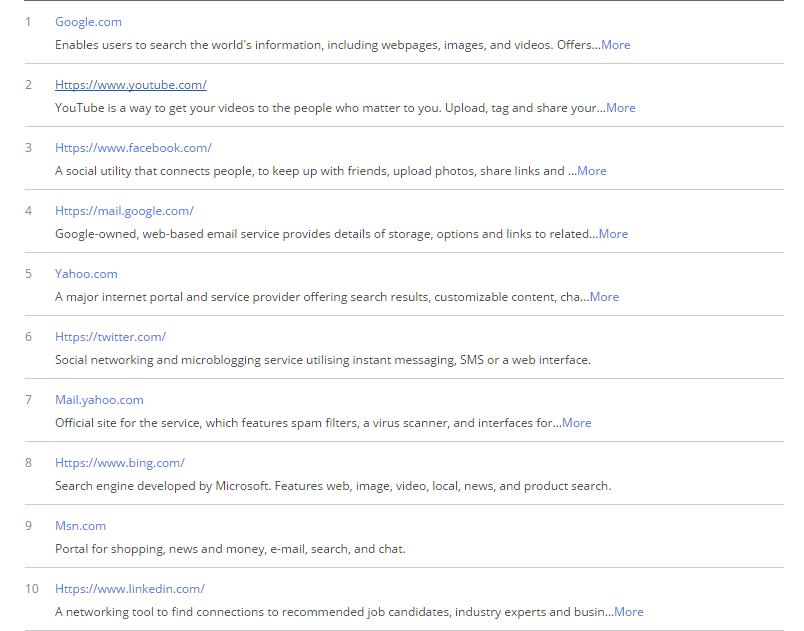Viewport: 804px width, 631px height.
Task: Select the text 'Official site for the service'
Action: (129, 423)
